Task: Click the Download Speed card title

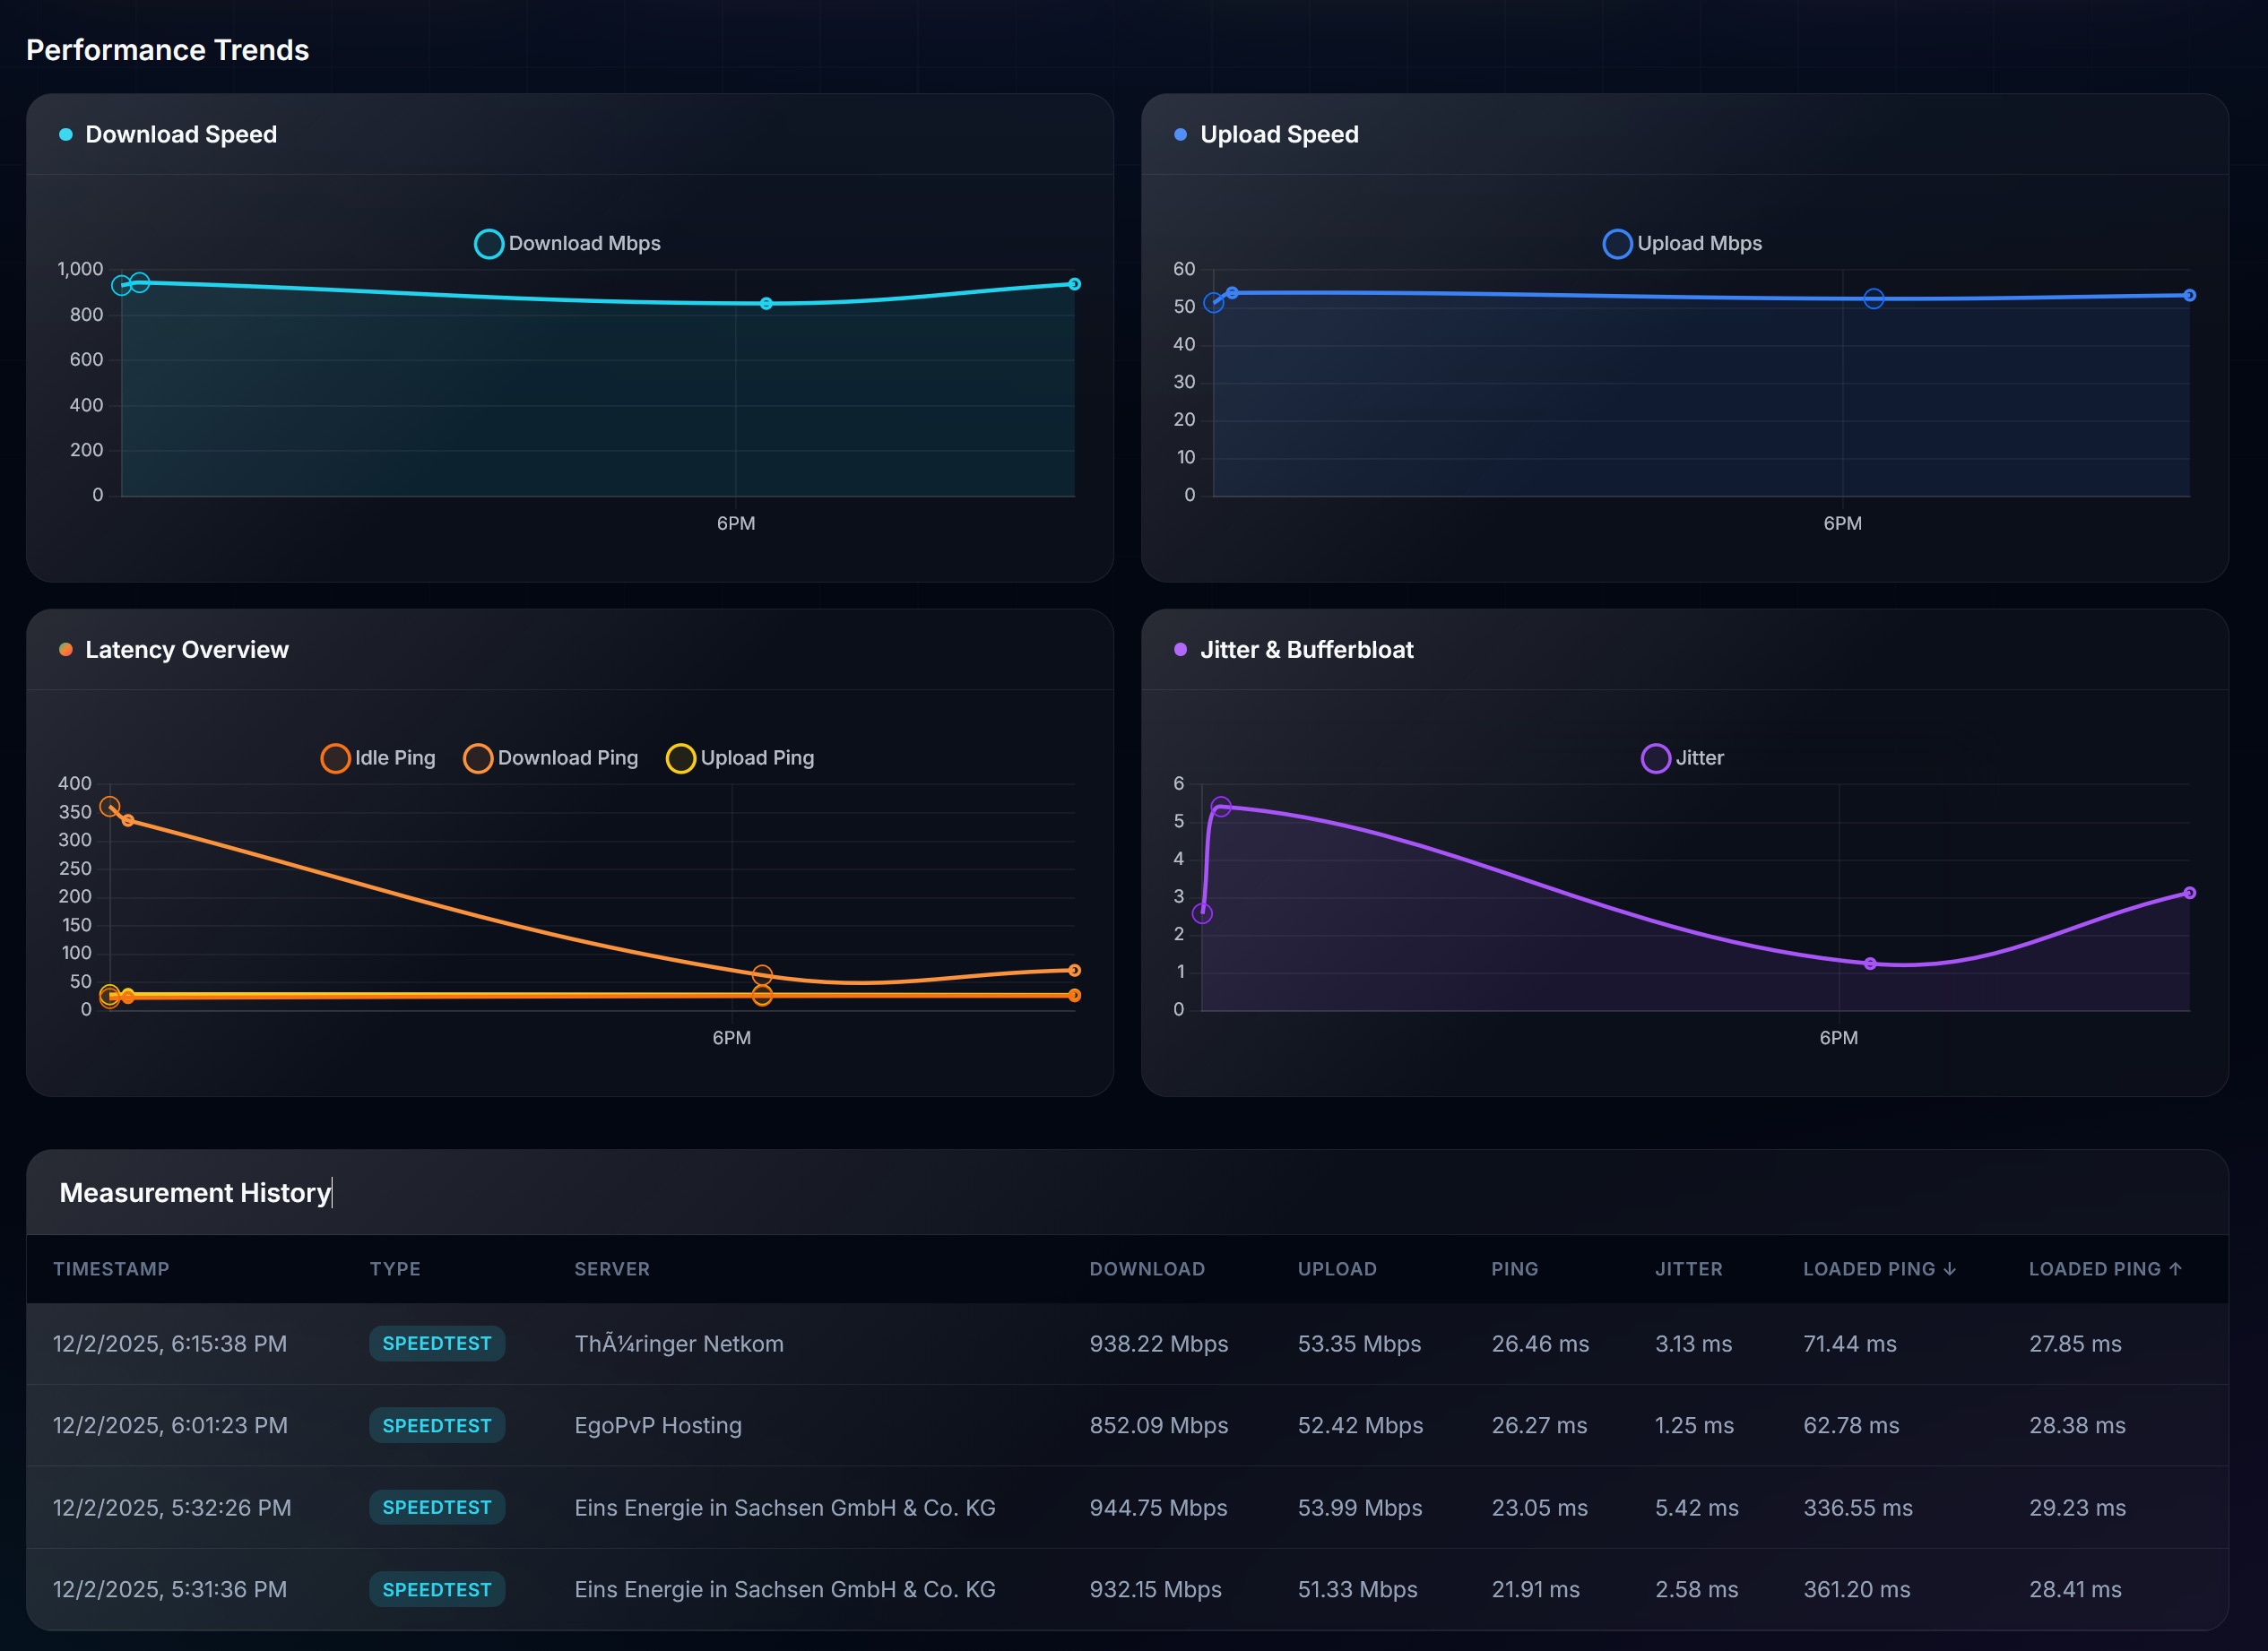Action: tap(181, 135)
